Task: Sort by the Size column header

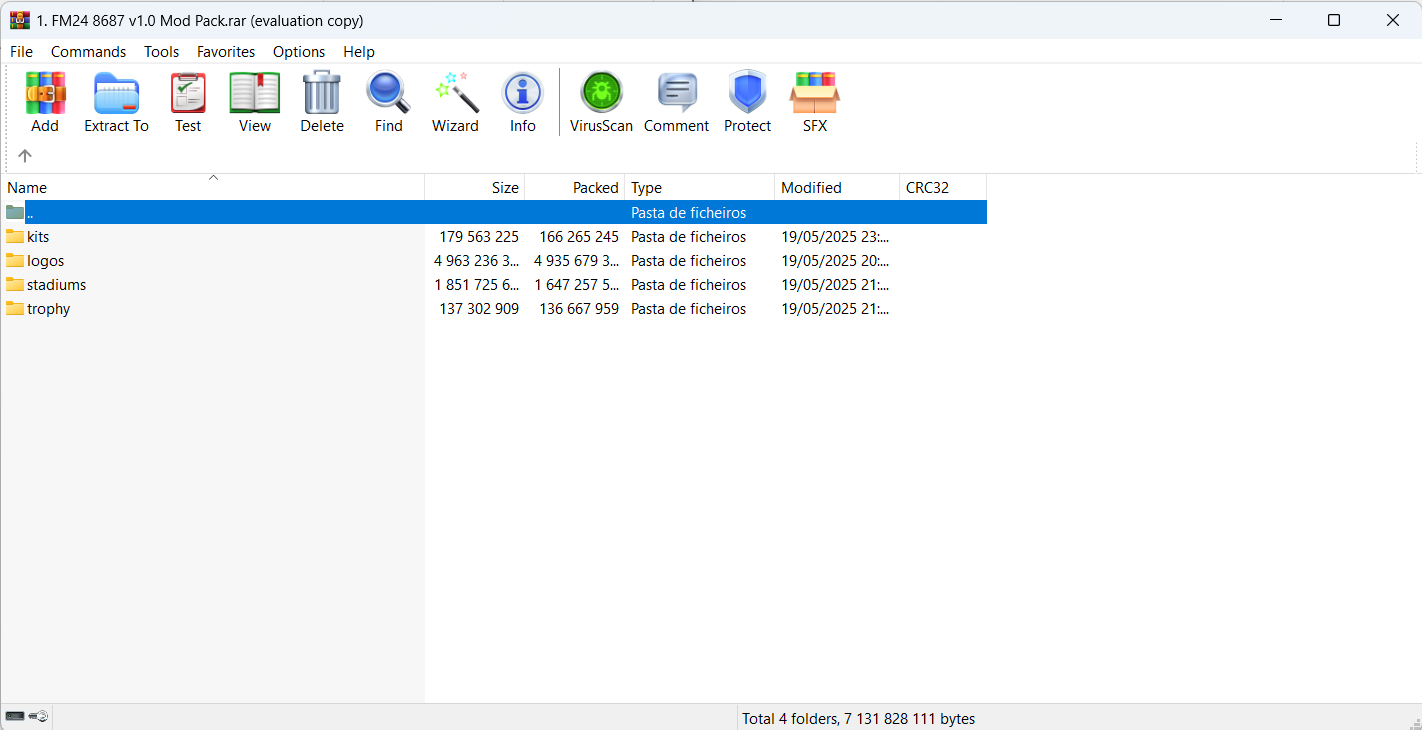Action: (475, 188)
